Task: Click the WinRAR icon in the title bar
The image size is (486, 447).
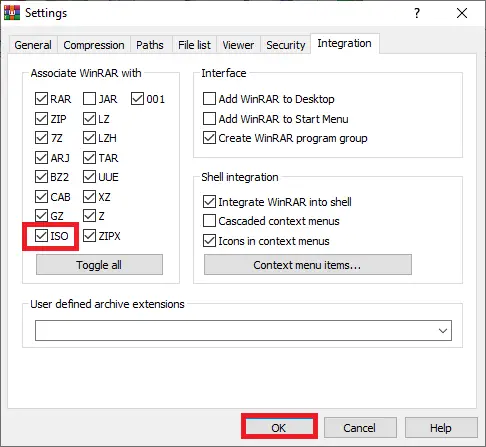Action: pos(12,13)
